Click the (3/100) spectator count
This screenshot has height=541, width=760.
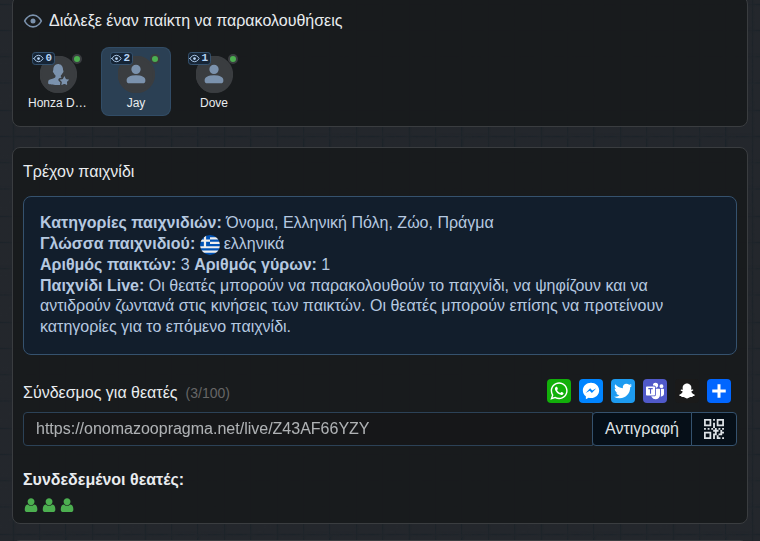[x=207, y=393]
